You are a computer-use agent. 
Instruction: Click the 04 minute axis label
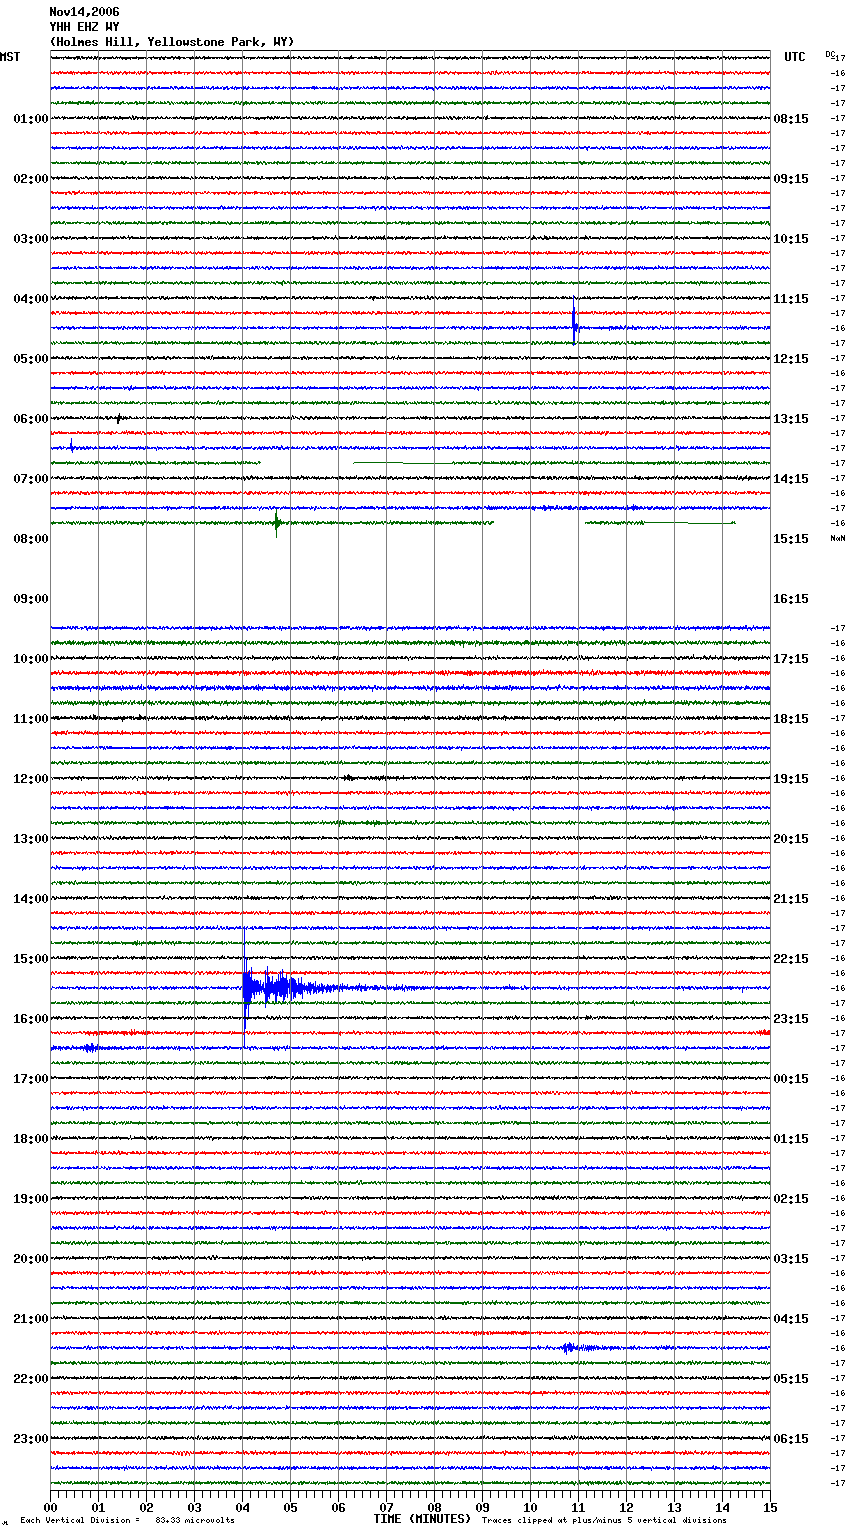(x=242, y=1507)
